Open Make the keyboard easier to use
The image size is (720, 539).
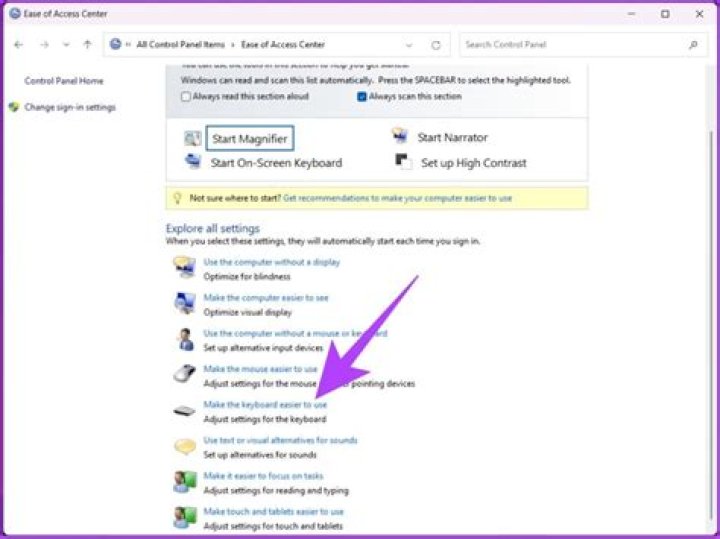[x=265, y=404]
